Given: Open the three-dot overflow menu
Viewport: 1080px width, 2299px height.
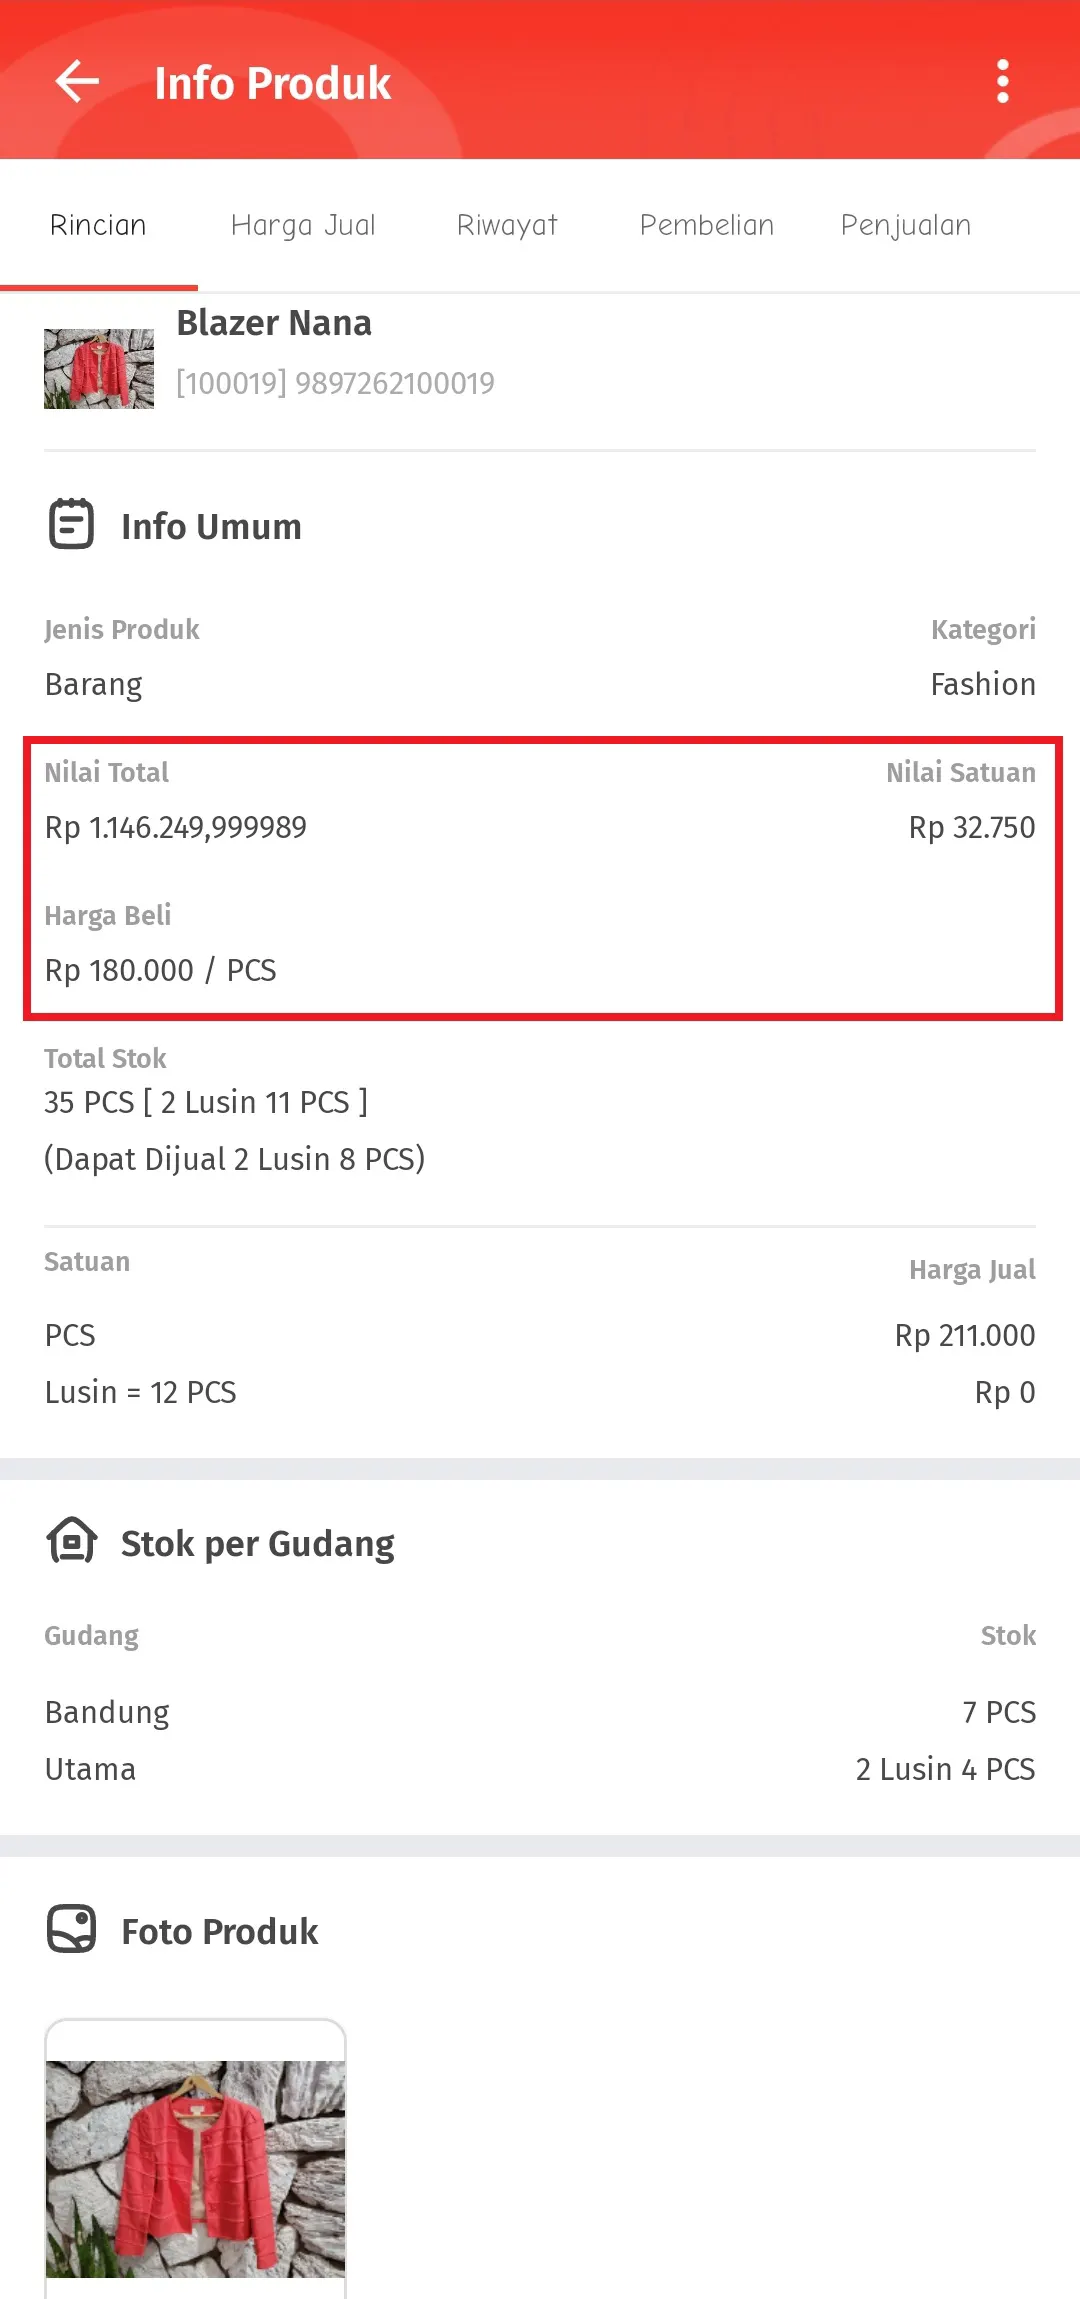Looking at the screenshot, I should tap(1004, 82).
